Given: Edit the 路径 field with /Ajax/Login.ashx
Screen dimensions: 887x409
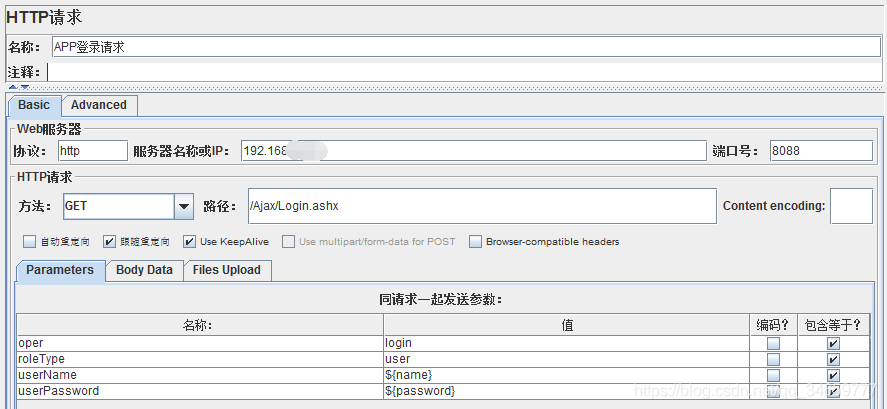Looking at the screenshot, I should (482, 206).
